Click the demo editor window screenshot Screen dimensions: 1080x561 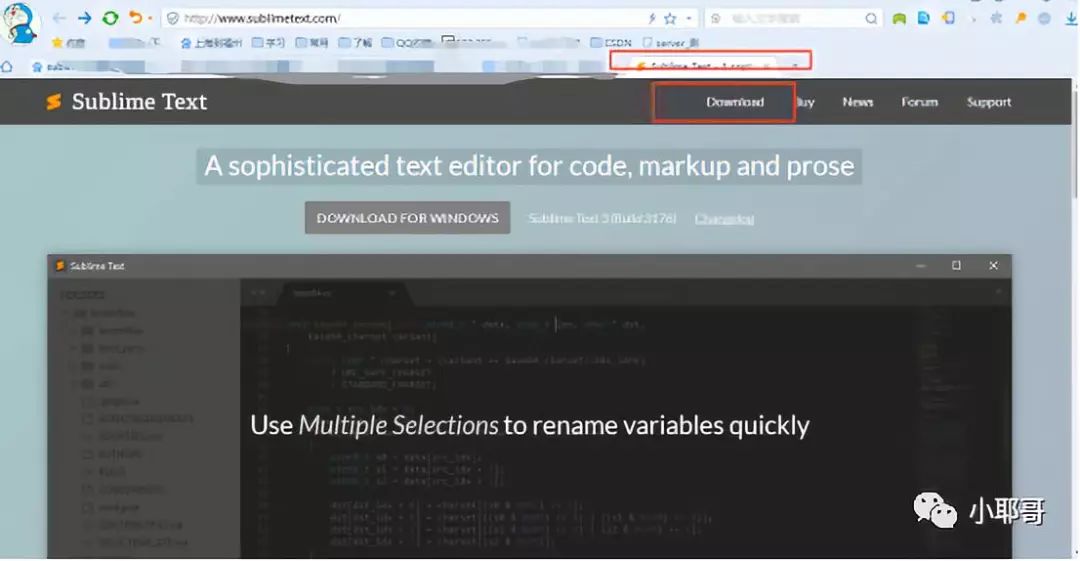(529, 407)
